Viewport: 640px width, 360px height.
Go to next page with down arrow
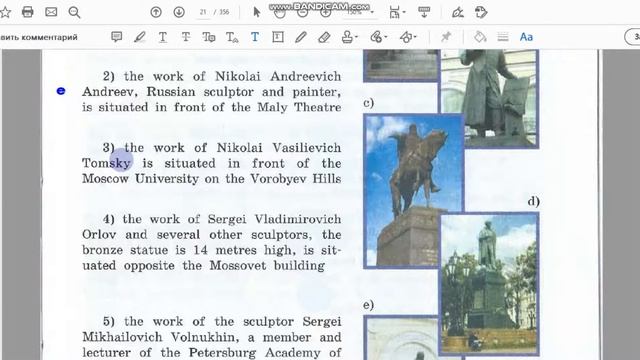179,12
